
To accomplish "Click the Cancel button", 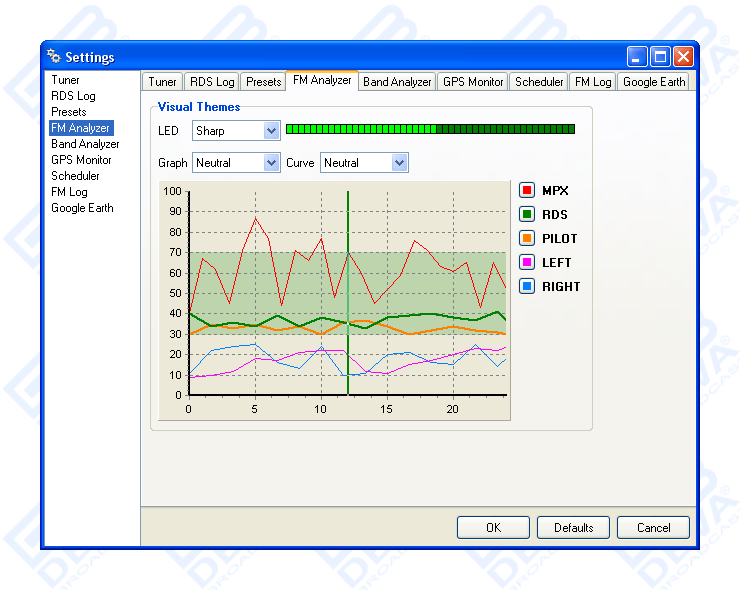I will [x=653, y=527].
